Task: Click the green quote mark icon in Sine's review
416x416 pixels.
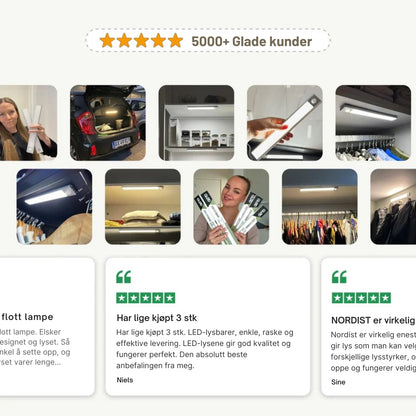Action: coord(339,277)
